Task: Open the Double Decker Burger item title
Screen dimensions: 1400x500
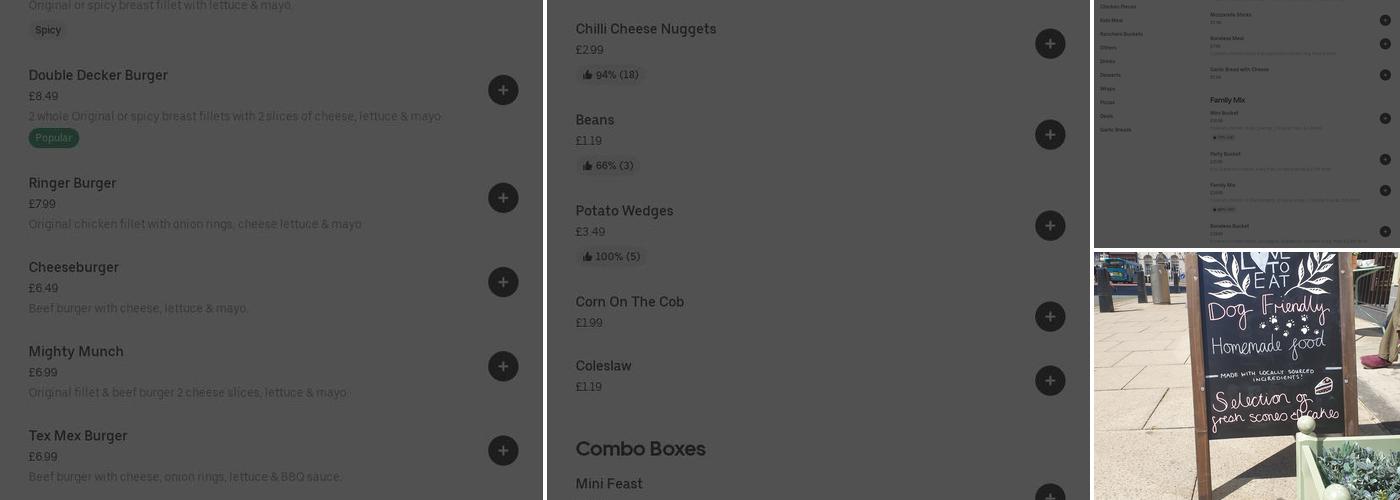Action: (98, 75)
